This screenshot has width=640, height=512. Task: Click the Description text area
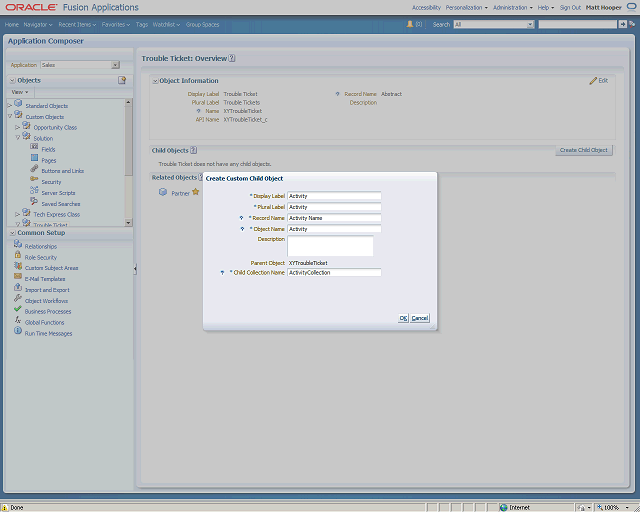pyautogui.click(x=330, y=246)
